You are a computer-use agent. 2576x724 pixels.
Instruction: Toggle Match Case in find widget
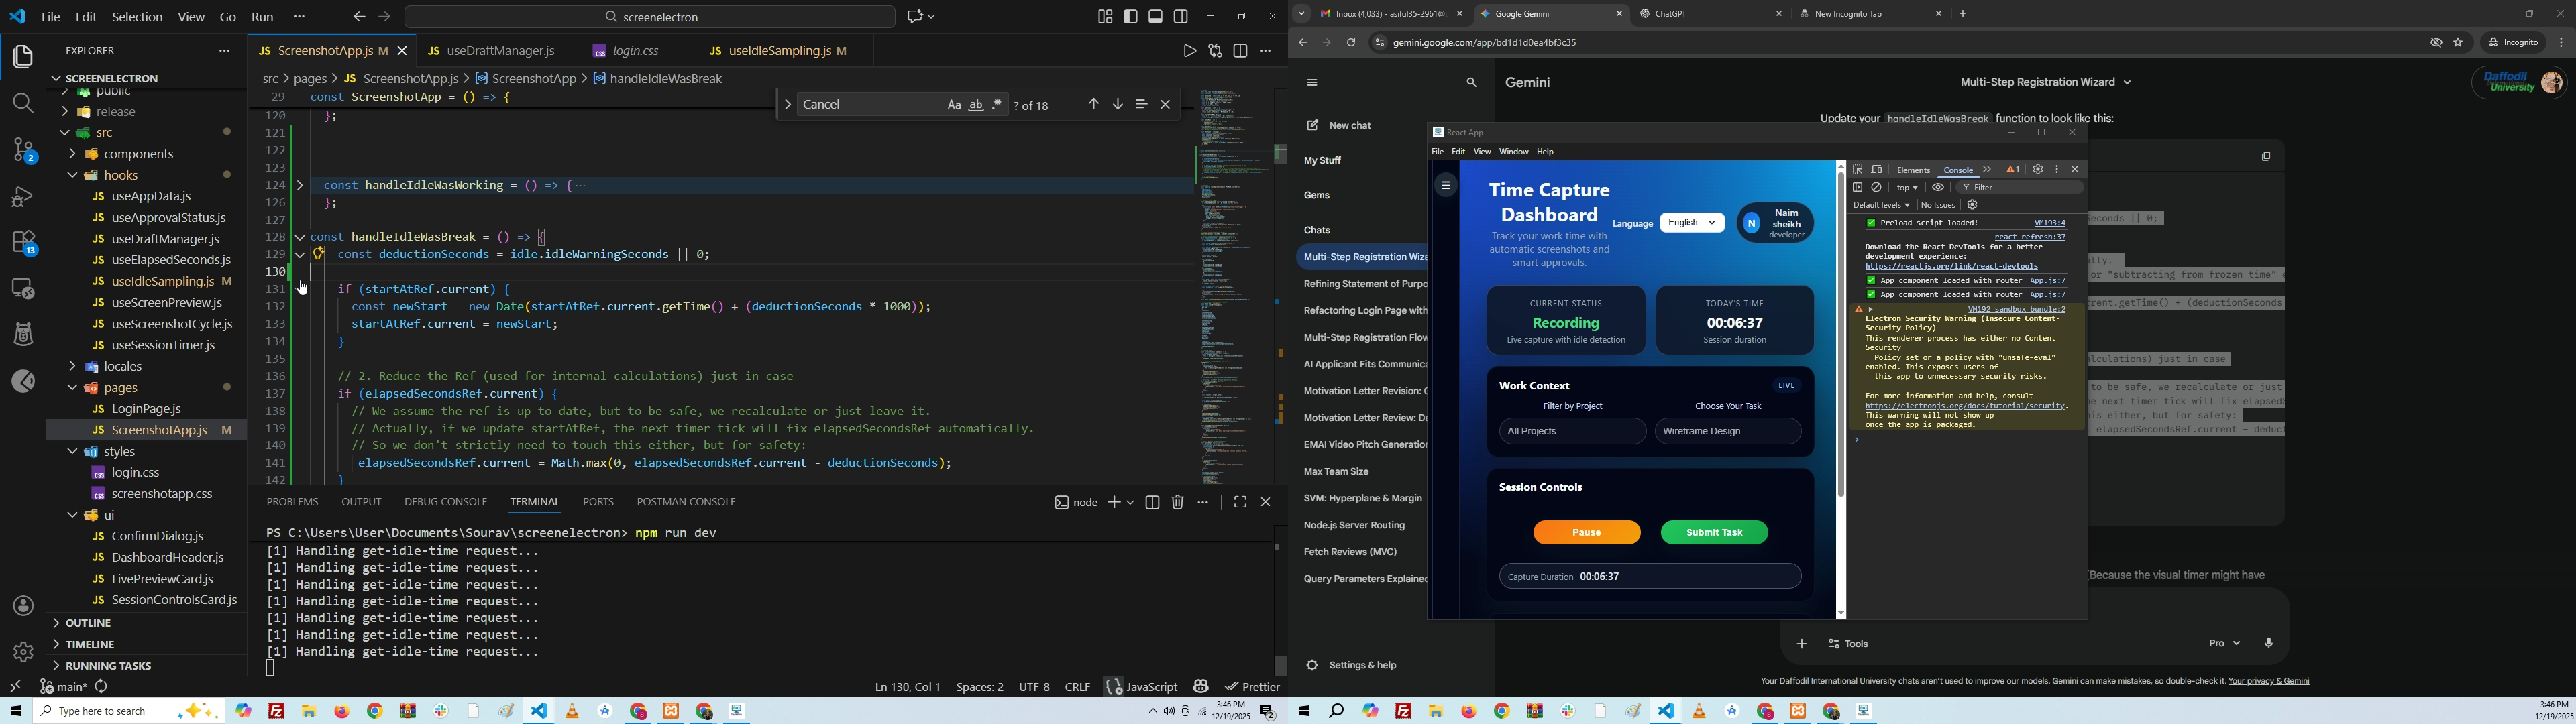point(954,105)
